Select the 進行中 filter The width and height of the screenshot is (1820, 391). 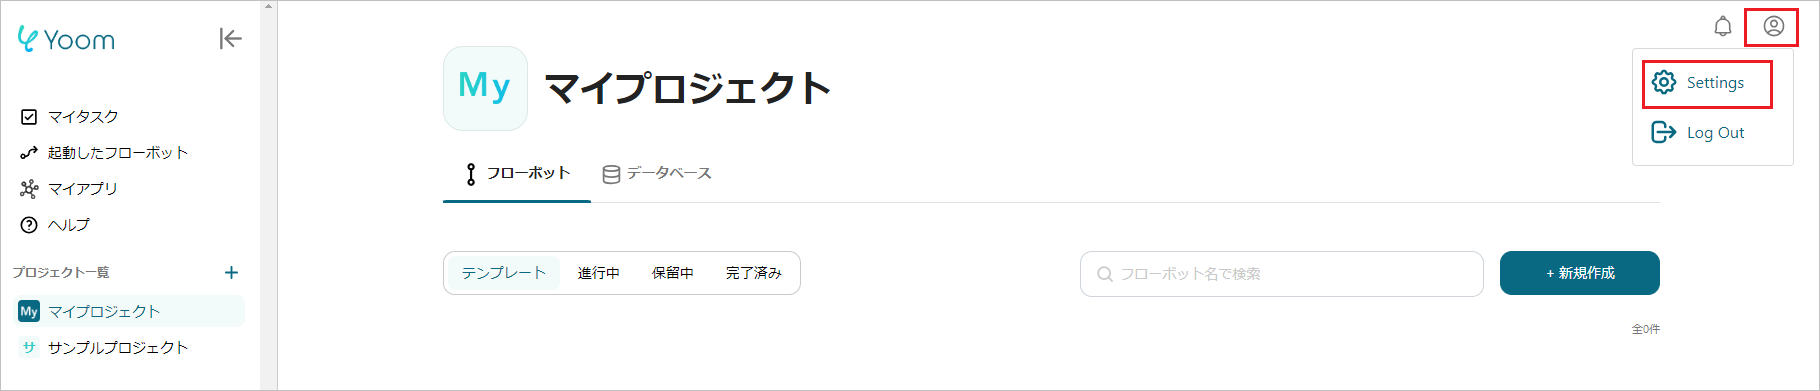[x=598, y=273]
